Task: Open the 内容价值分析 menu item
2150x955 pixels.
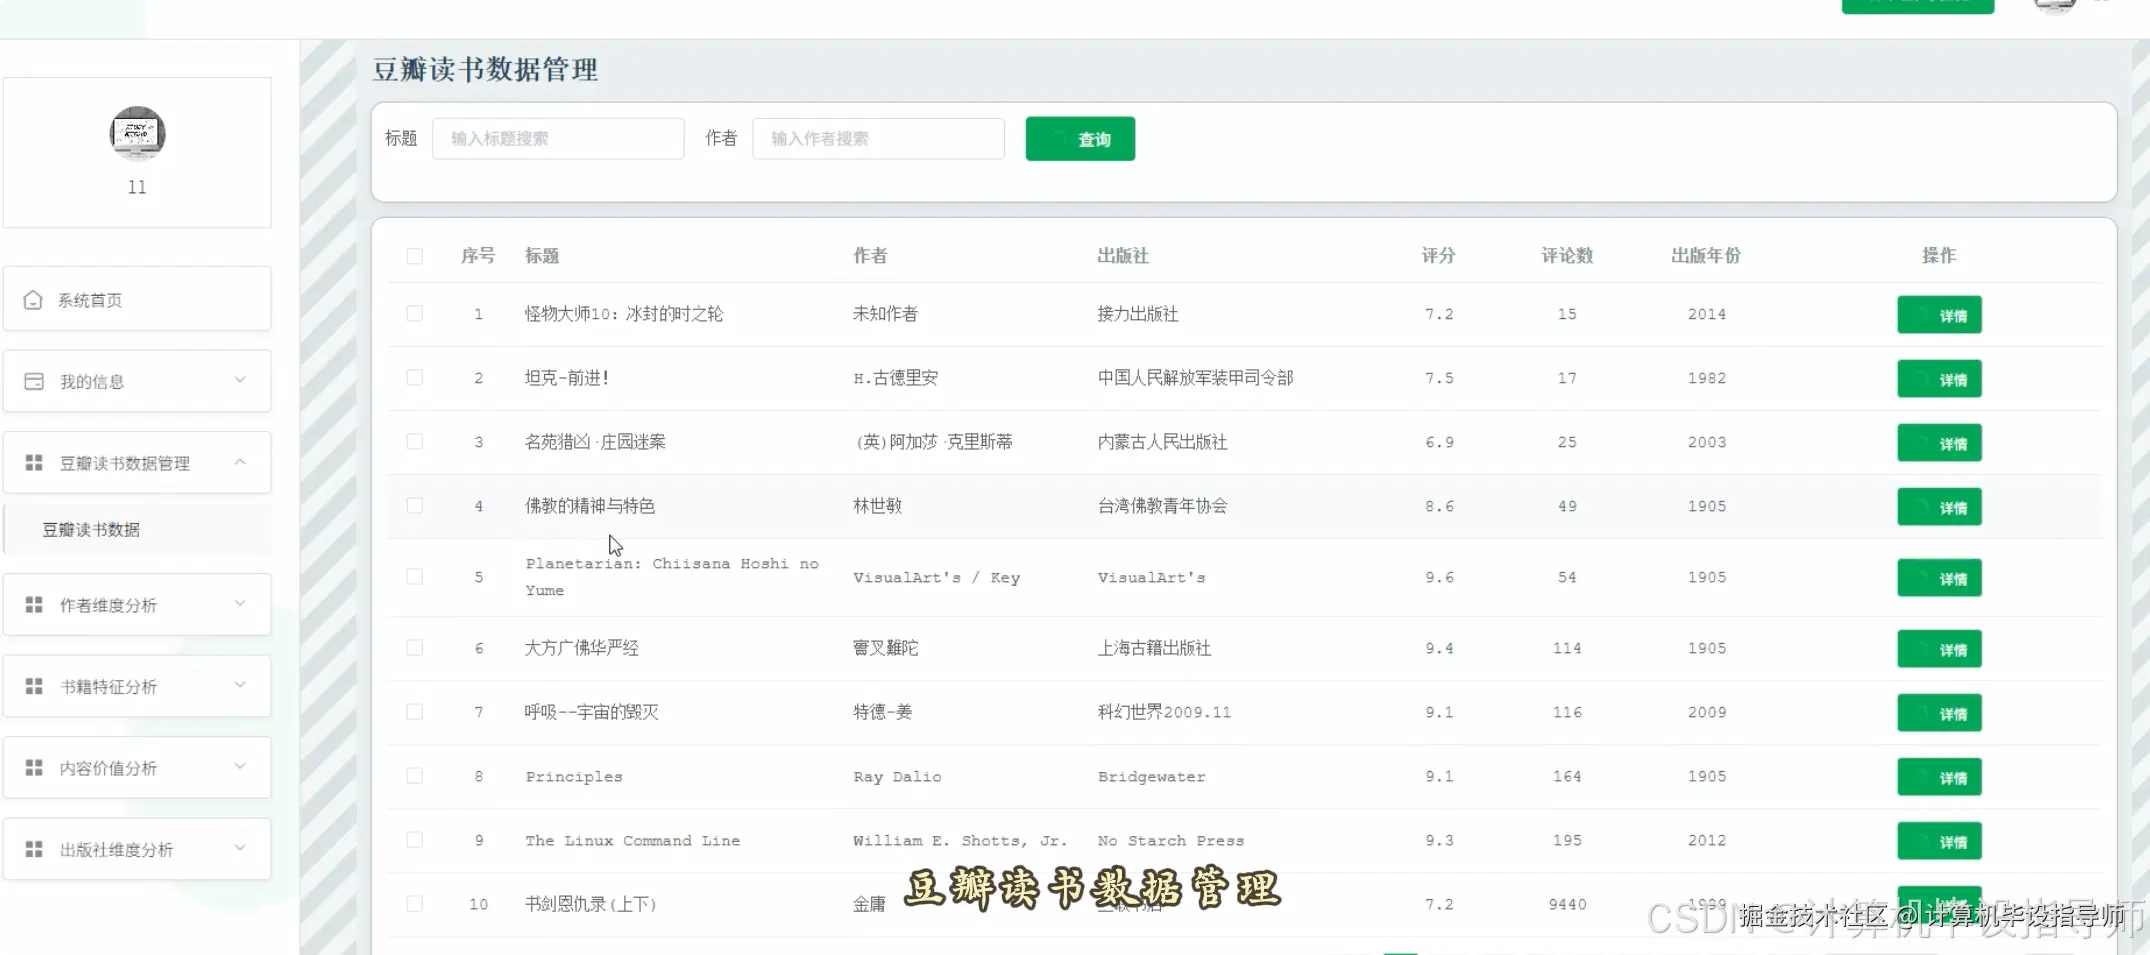Action: [137, 768]
